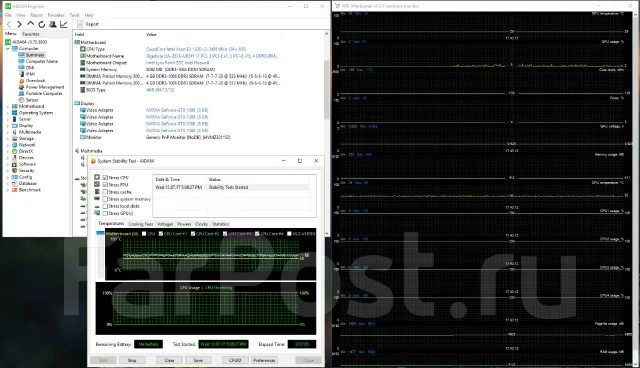
Task: Click the Stress GPU(s) monitor icon
Action: (97, 213)
